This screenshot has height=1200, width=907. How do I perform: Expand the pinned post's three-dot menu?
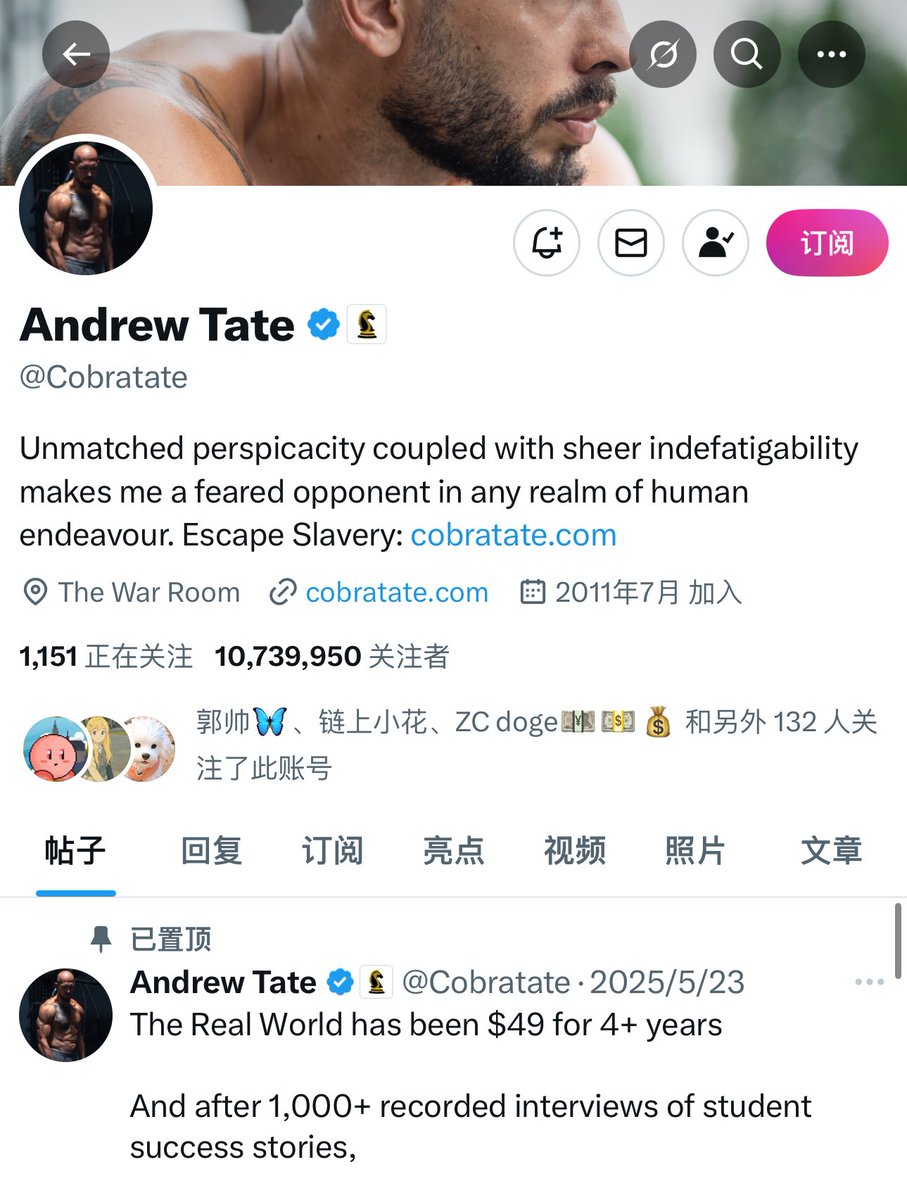coord(870,983)
